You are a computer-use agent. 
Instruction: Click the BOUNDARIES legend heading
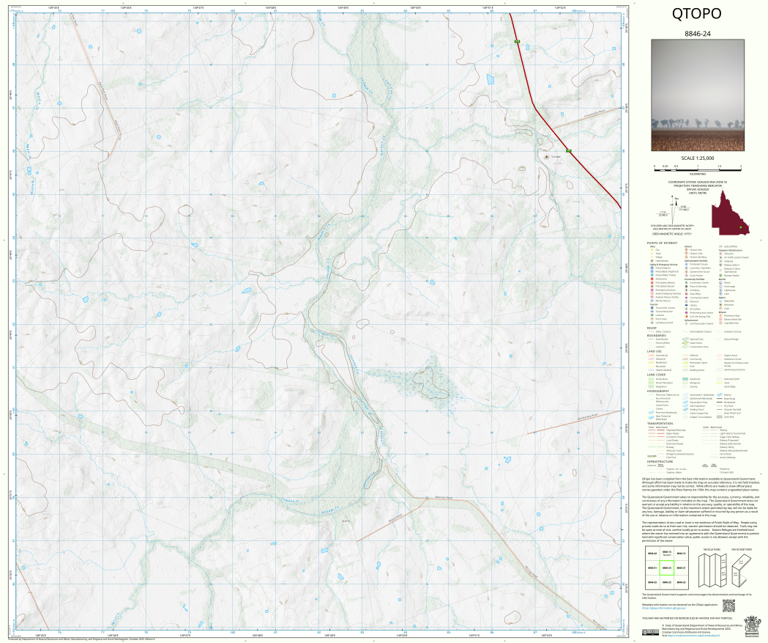pos(656,335)
